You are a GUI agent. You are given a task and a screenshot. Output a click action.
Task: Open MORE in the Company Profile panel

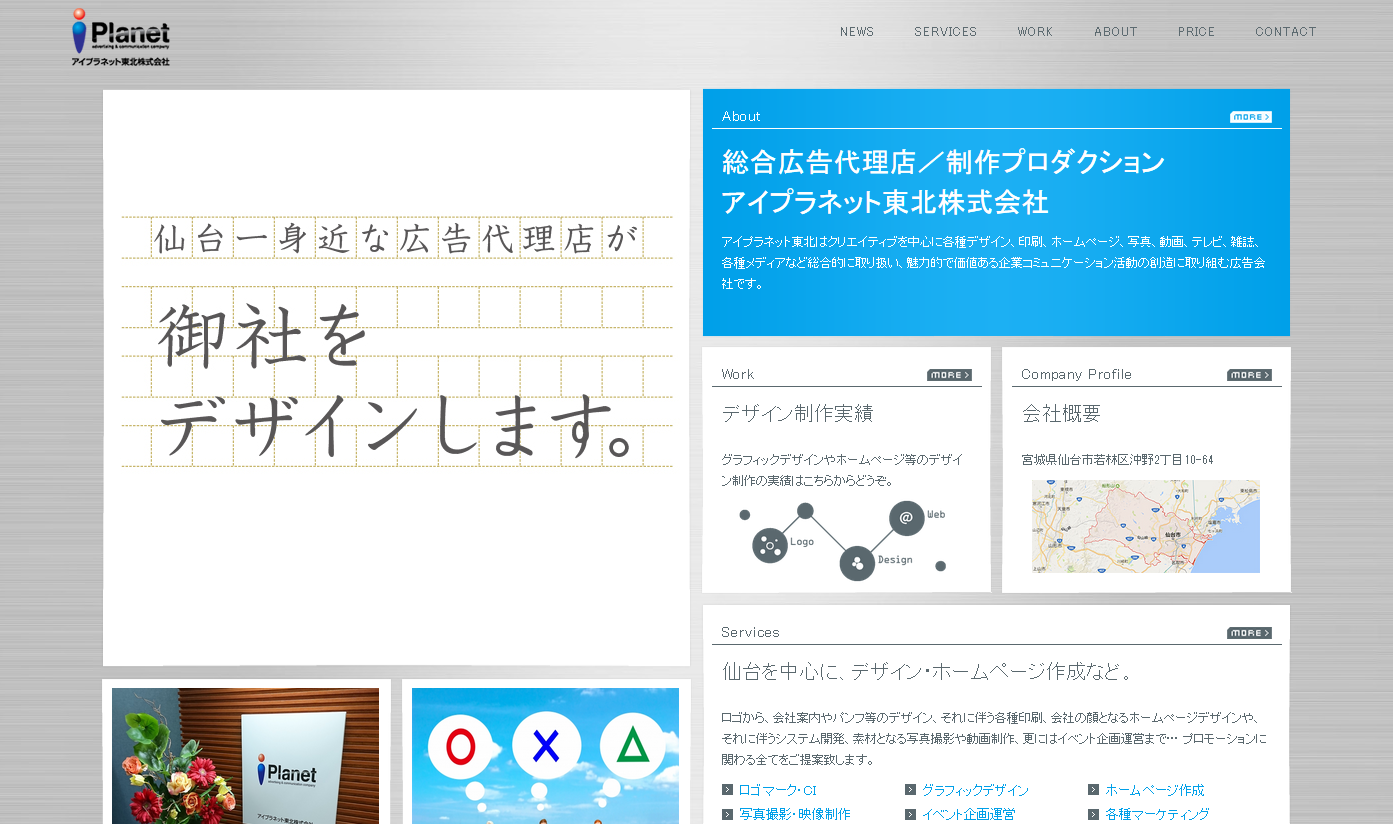pyautogui.click(x=1249, y=374)
